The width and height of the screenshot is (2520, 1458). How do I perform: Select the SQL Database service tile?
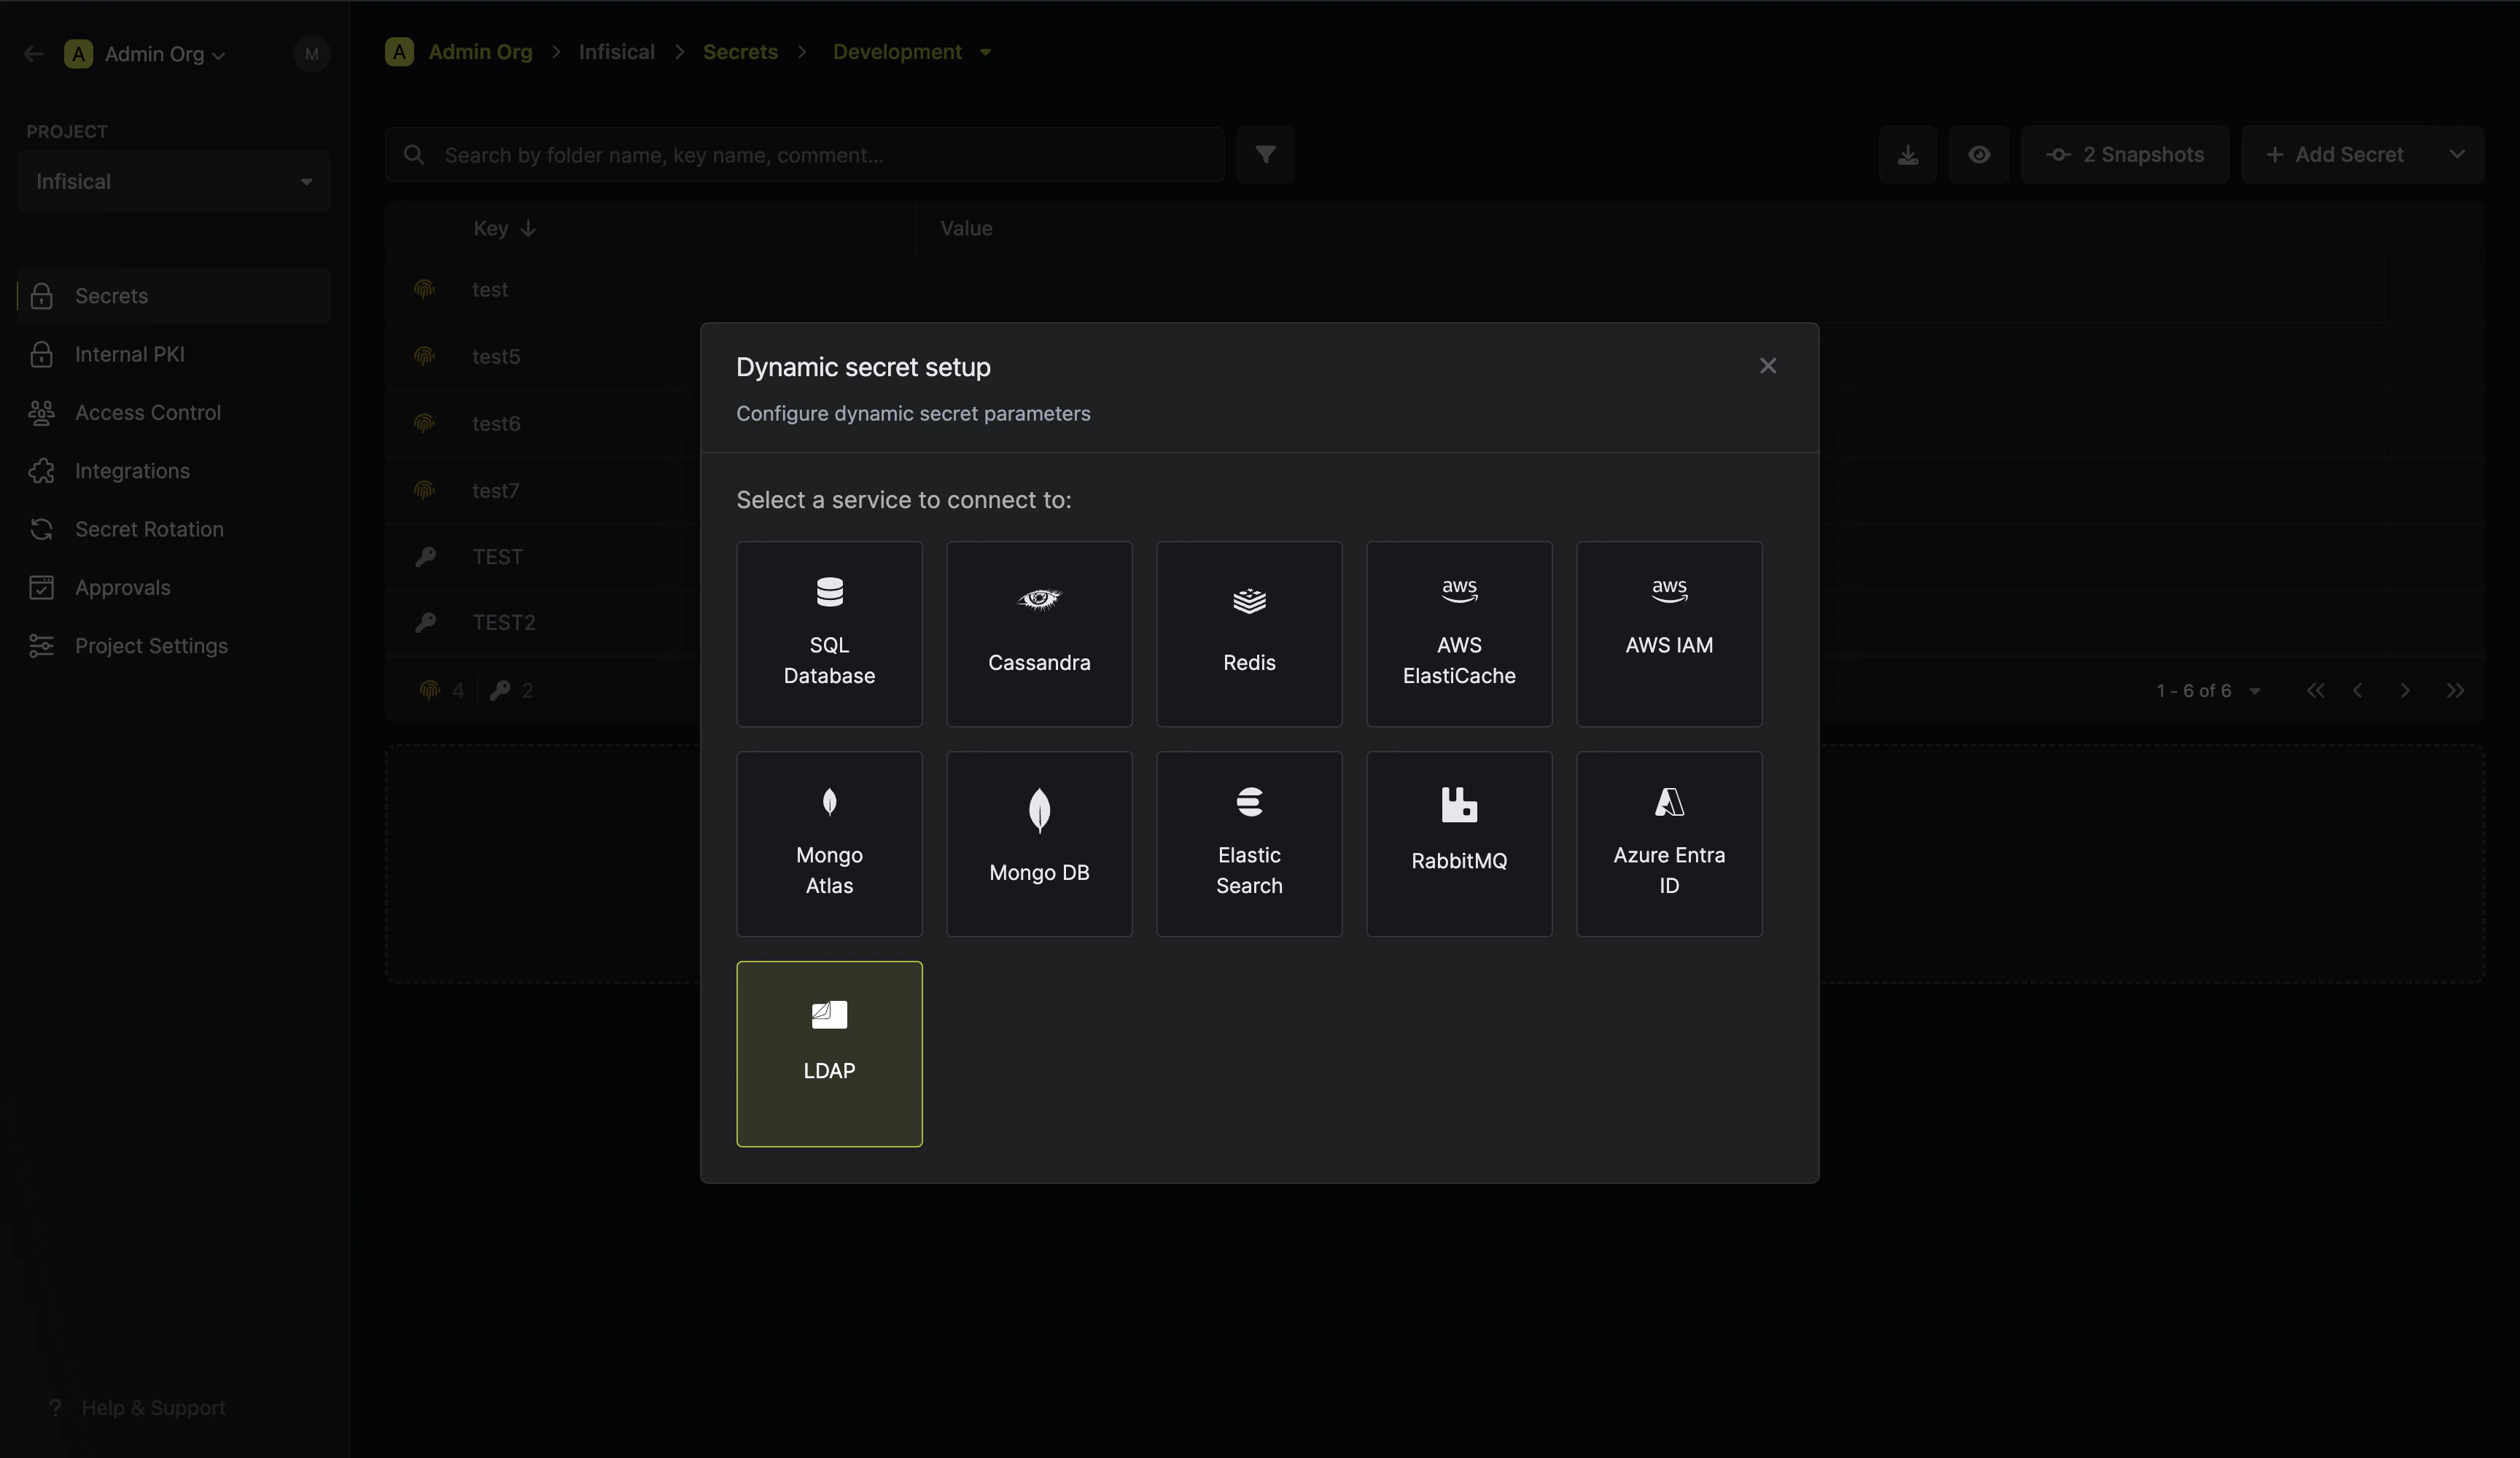tap(829, 634)
